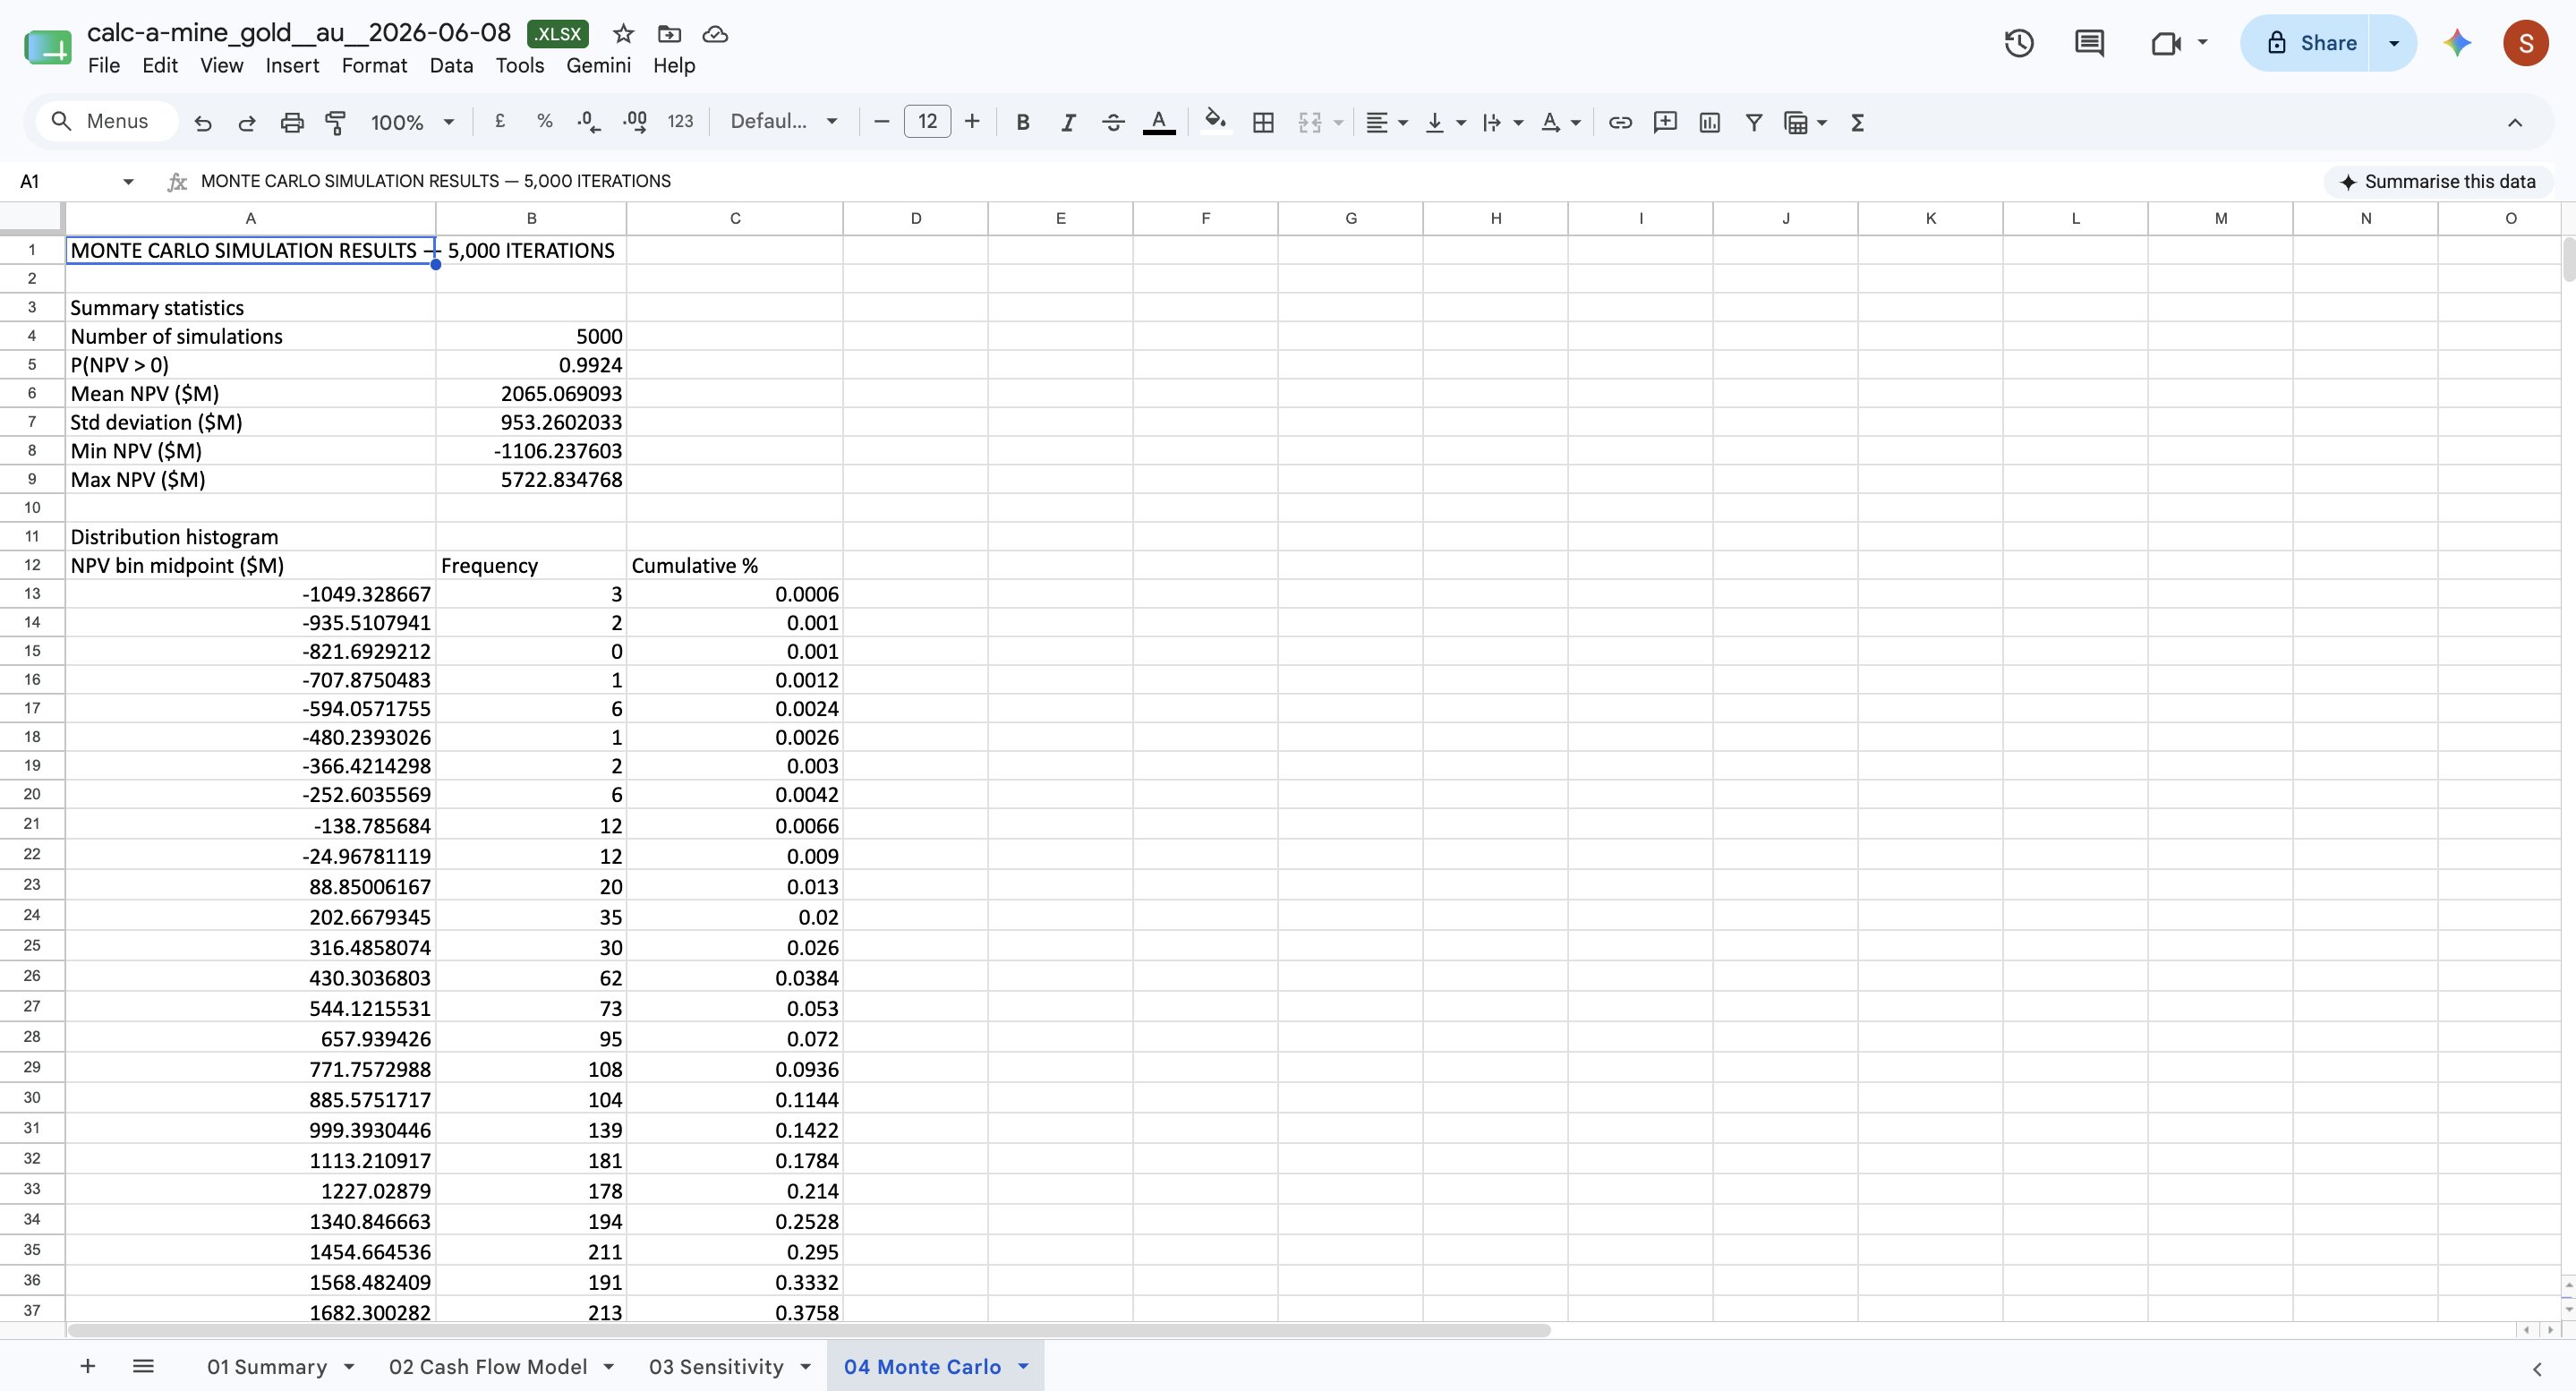2576x1391 pixels.
Task: Open 04 Monte Carlo tab menu arrow
Action: pyautogui.click(x=1023, y=1366)
